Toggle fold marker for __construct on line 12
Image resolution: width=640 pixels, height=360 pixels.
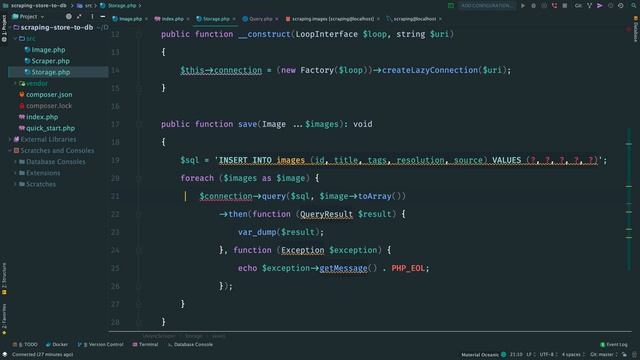[139, 34]
